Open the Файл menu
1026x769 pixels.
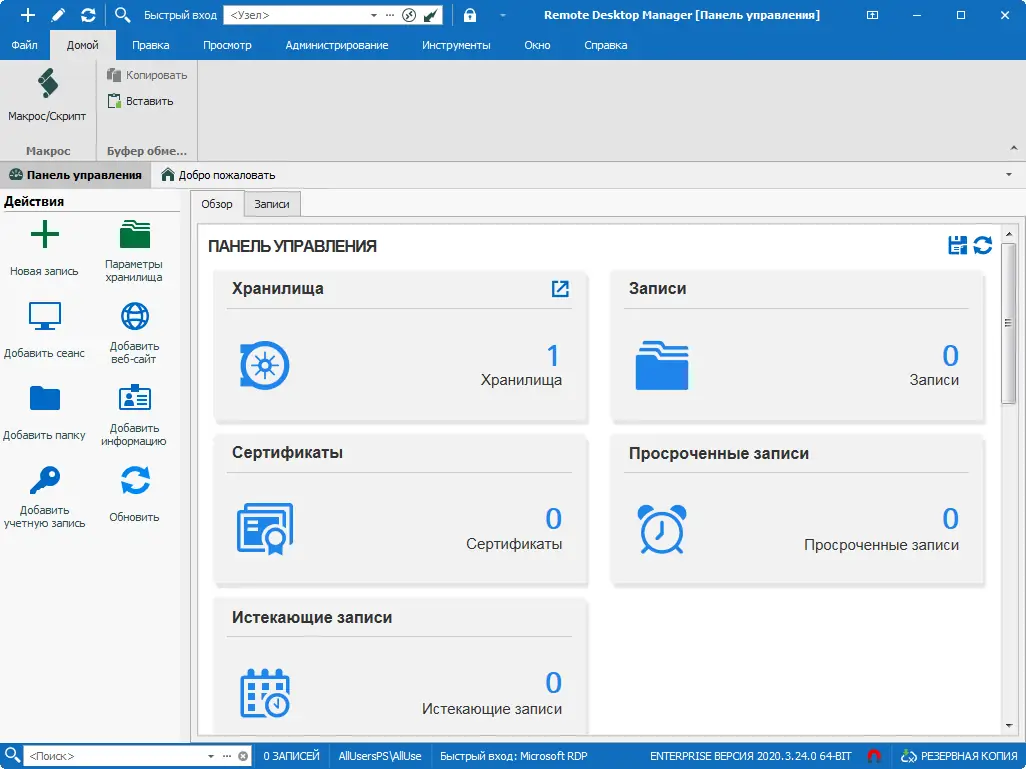point(24,45)
